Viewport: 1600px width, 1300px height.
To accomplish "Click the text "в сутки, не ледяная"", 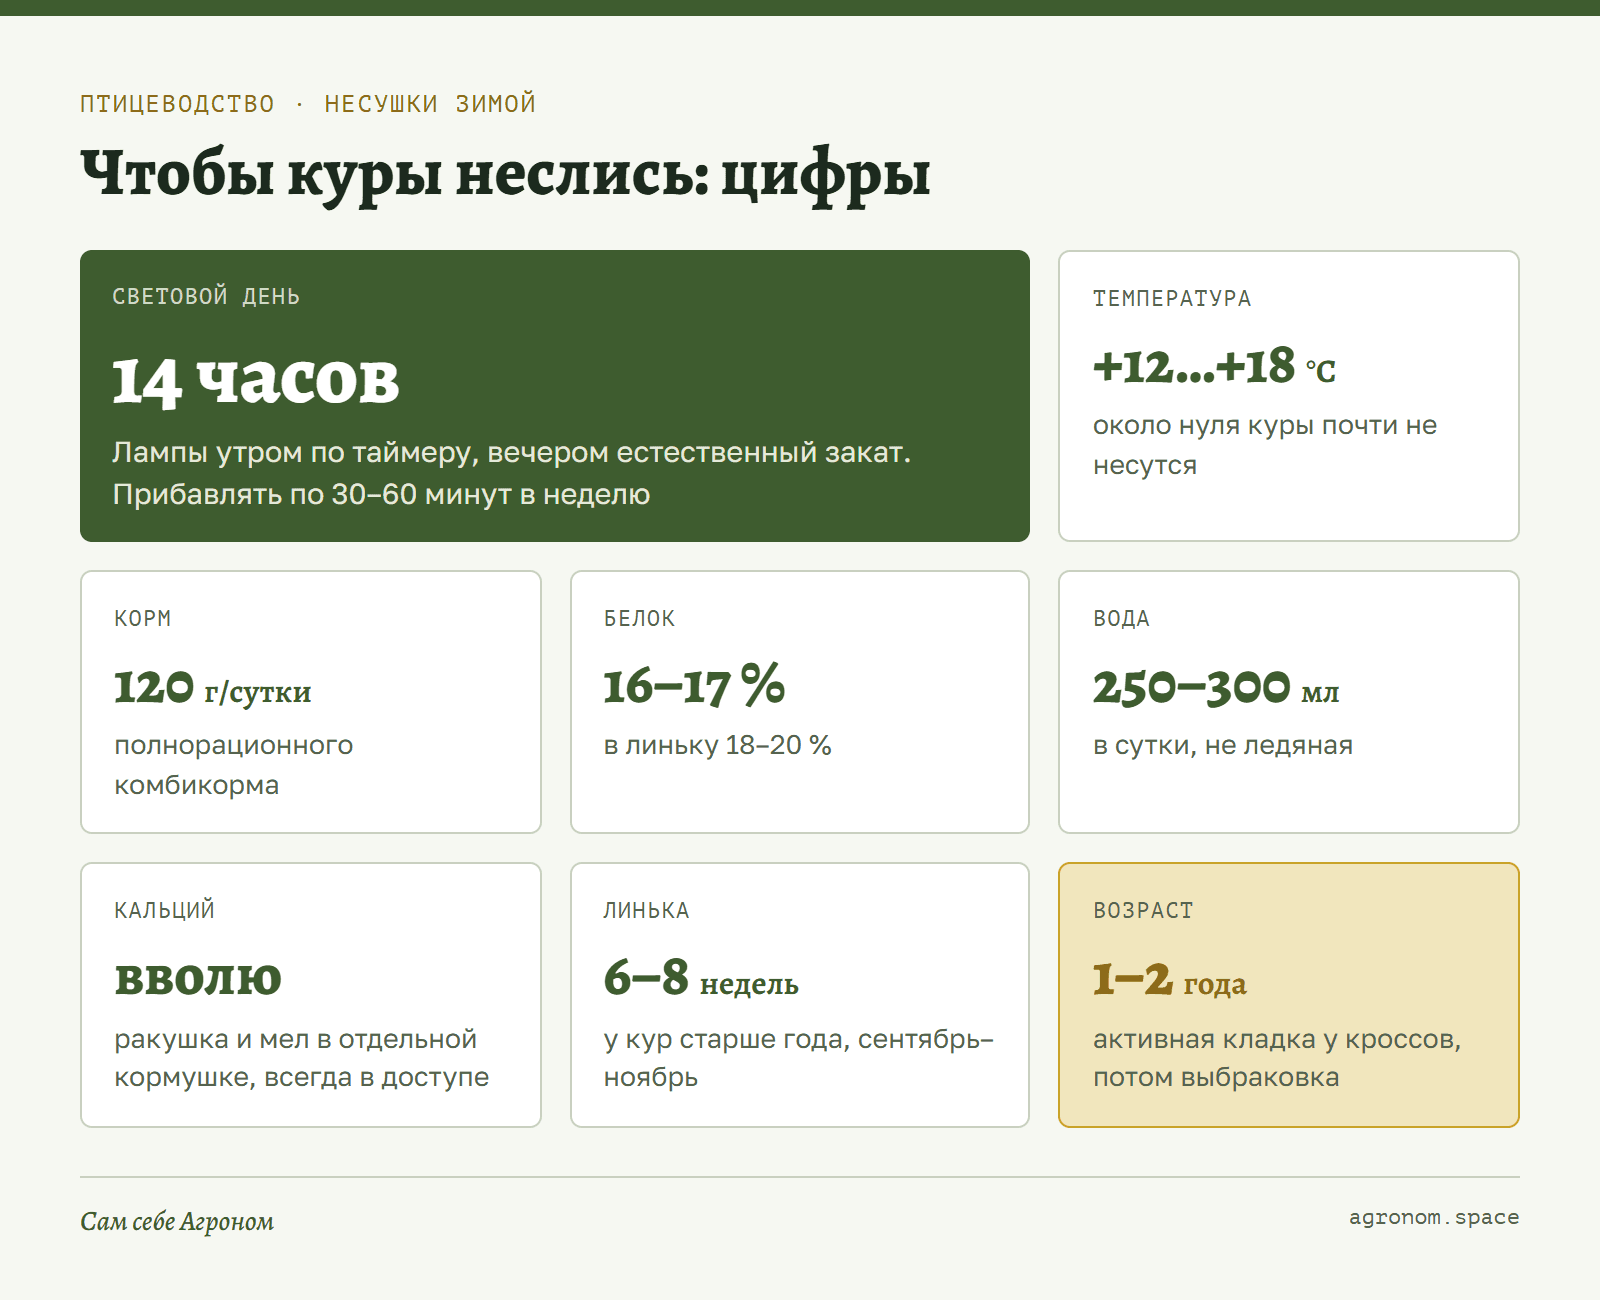I will click(x=1223, y=746).
